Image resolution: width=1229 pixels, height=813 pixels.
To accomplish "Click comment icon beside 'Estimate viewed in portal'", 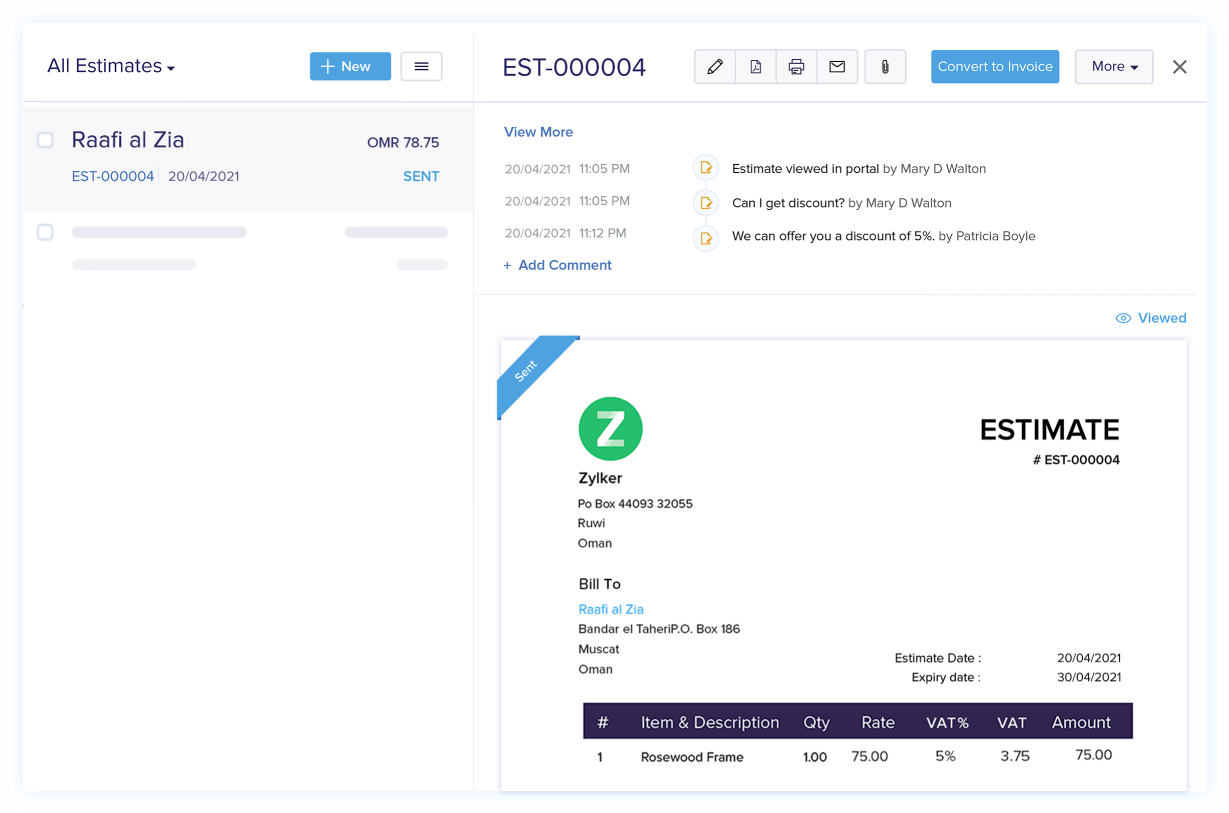I will [x=706, y=168].
